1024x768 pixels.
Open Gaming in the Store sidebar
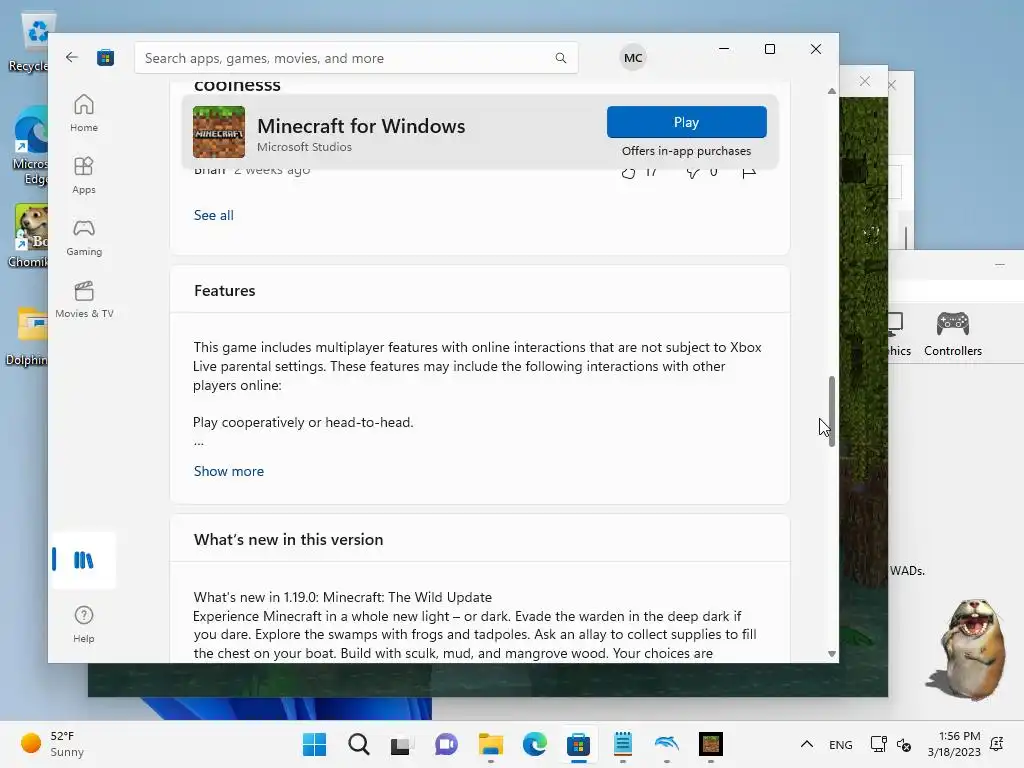[x=84, y=237]
